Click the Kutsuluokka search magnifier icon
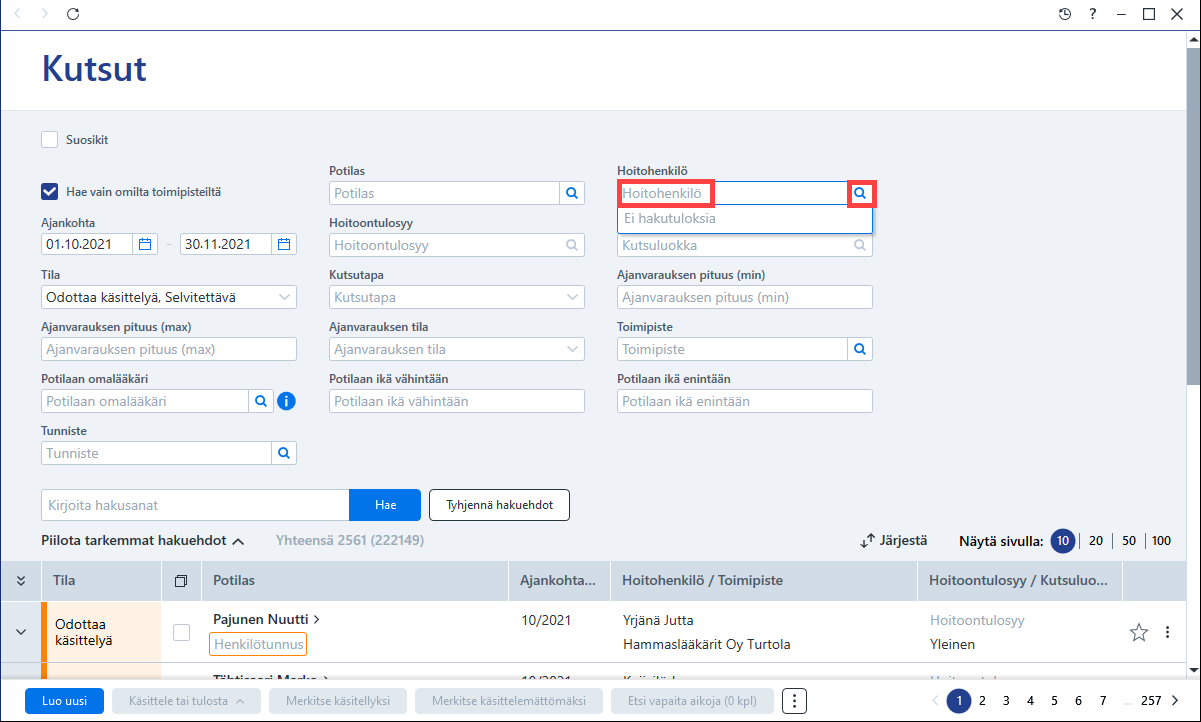 (x=860, y=245)
